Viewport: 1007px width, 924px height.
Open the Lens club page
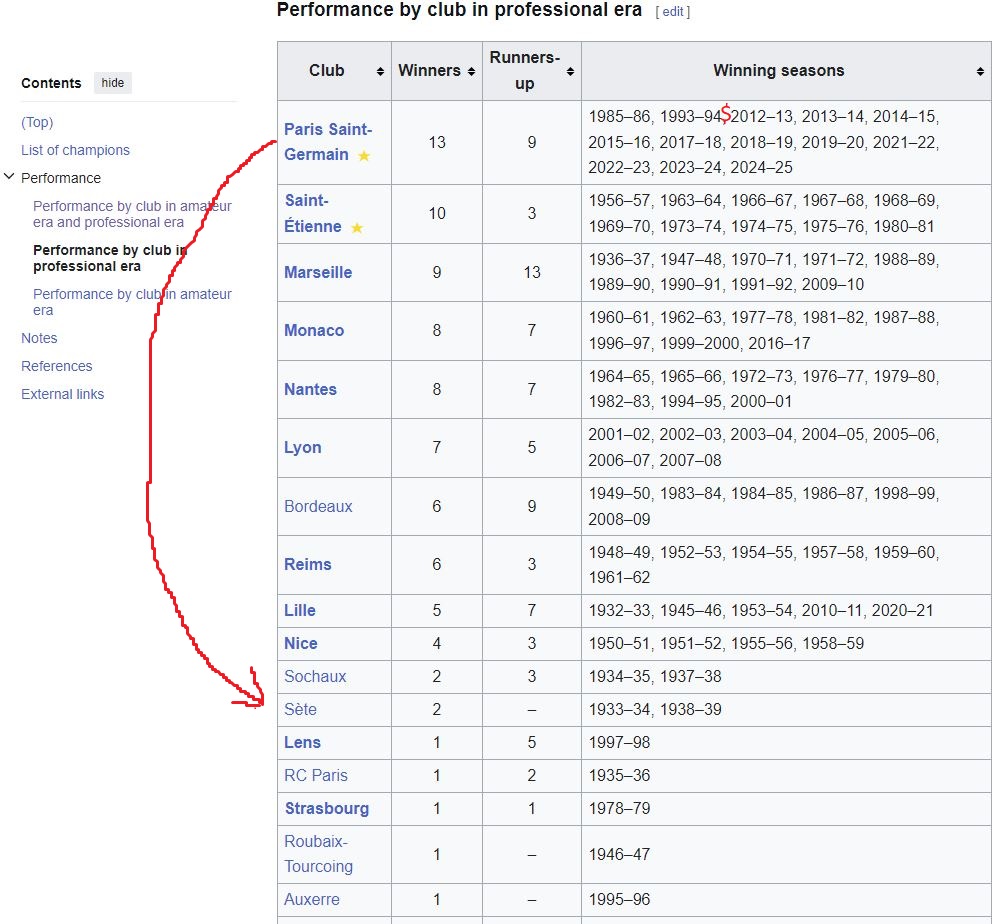302,742
